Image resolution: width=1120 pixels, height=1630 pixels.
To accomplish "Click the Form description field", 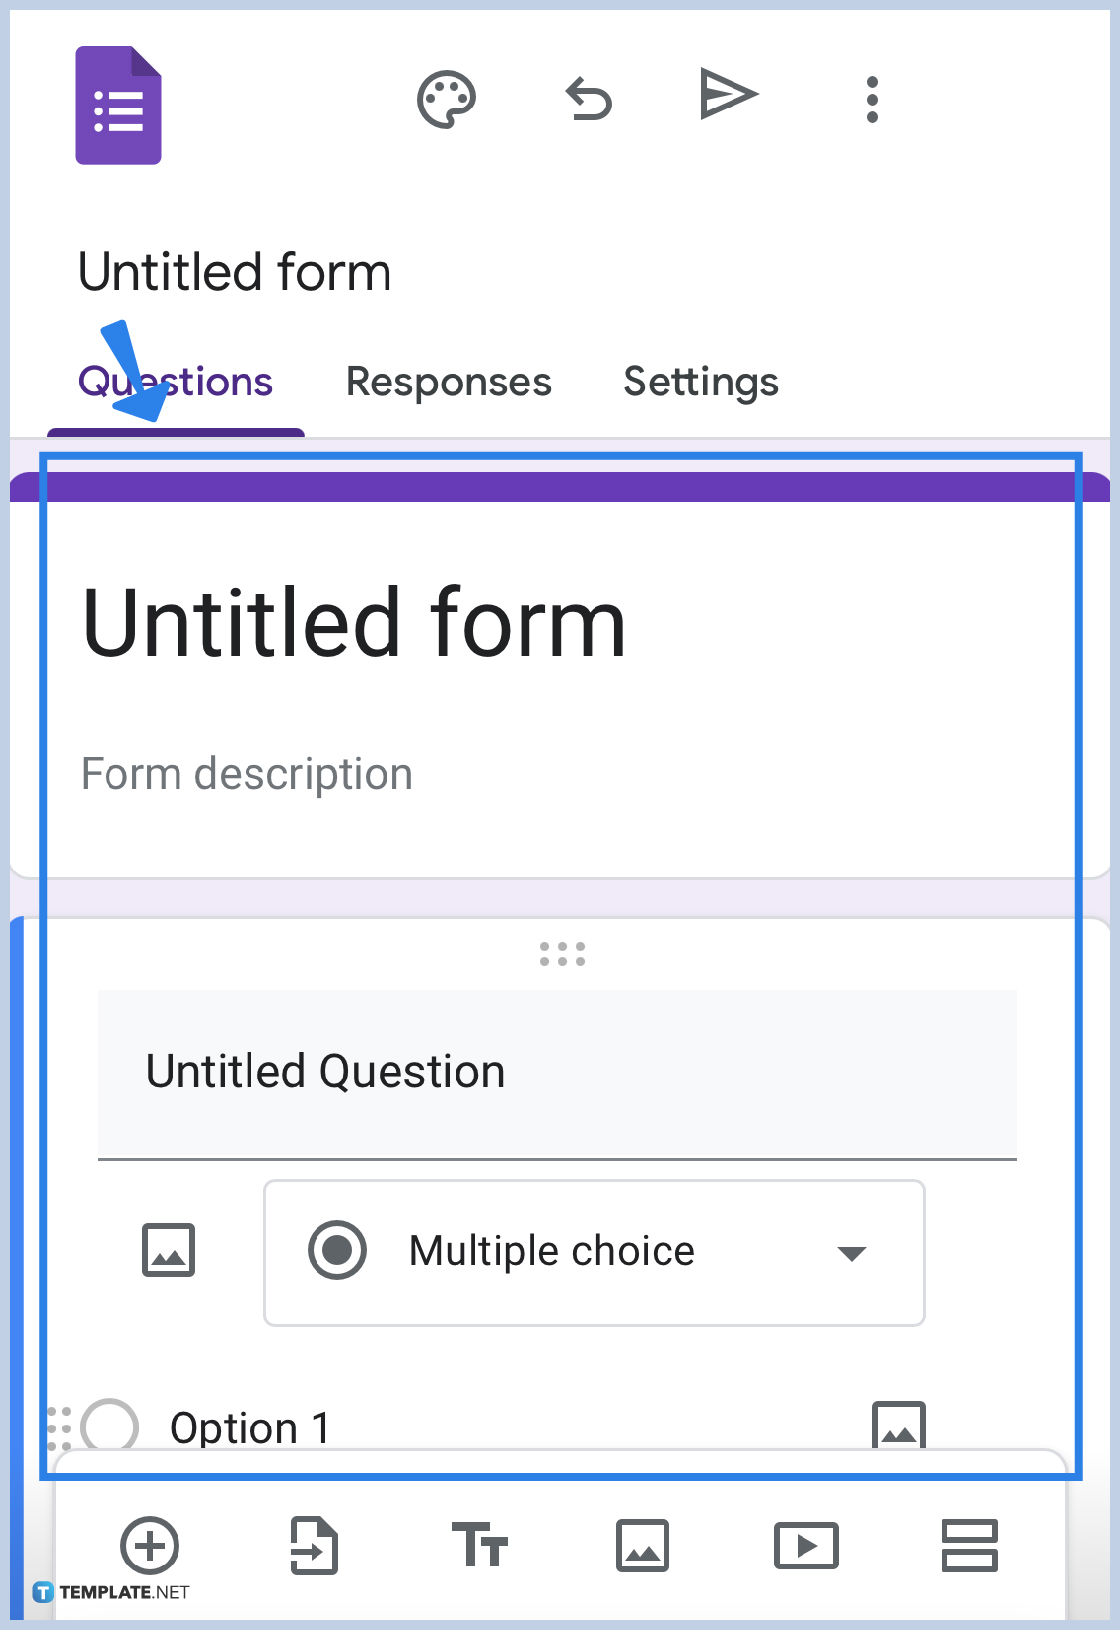I will [247, 773].
